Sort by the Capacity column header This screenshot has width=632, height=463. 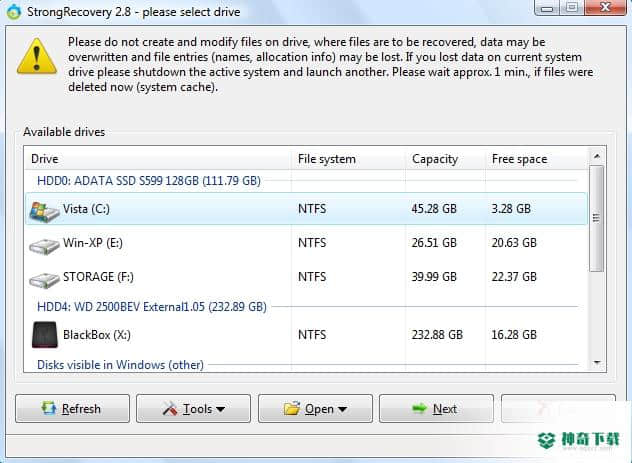[x=445, y=159]
